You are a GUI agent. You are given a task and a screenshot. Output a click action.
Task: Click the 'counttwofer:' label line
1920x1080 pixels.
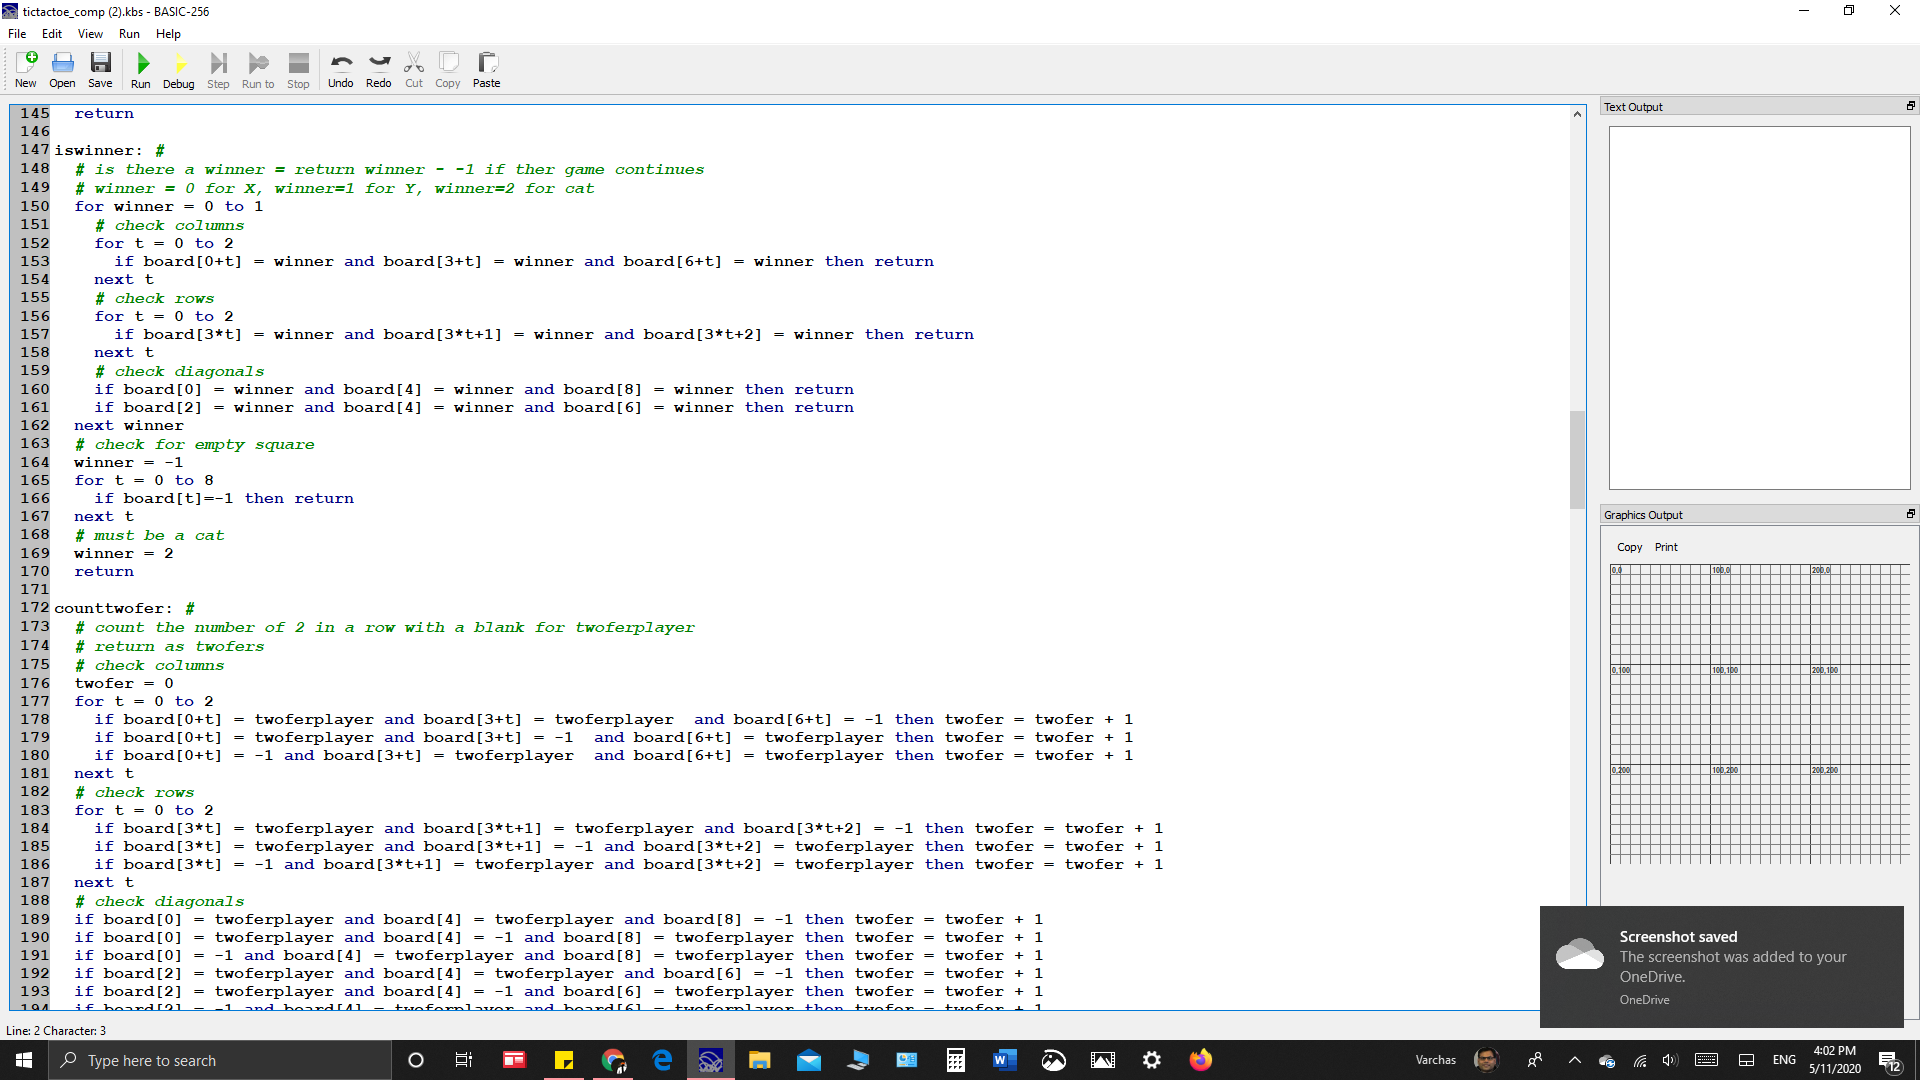coord(124,608)
